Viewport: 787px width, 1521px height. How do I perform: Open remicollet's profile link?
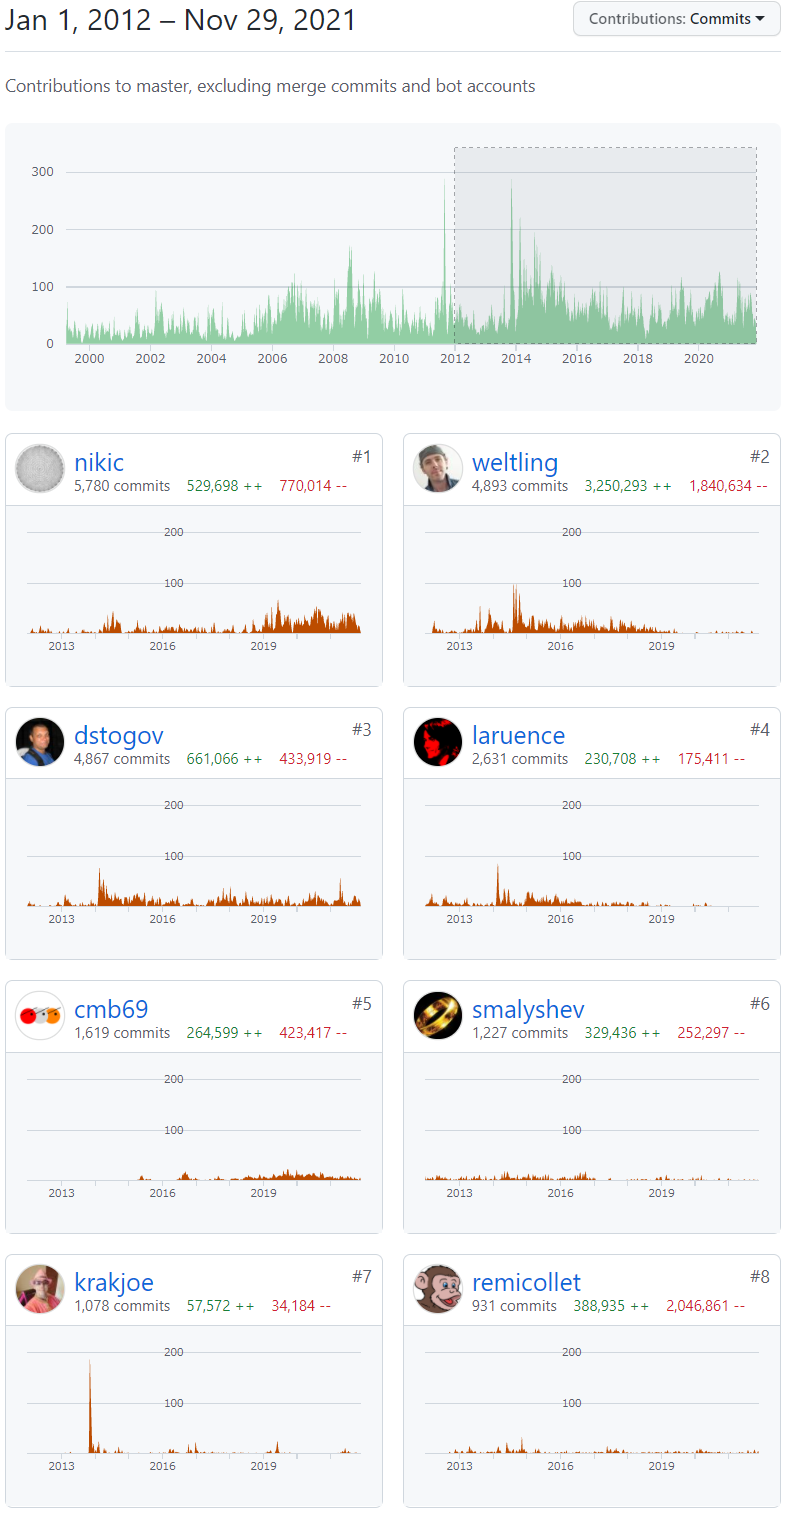tap(526, 1282)
